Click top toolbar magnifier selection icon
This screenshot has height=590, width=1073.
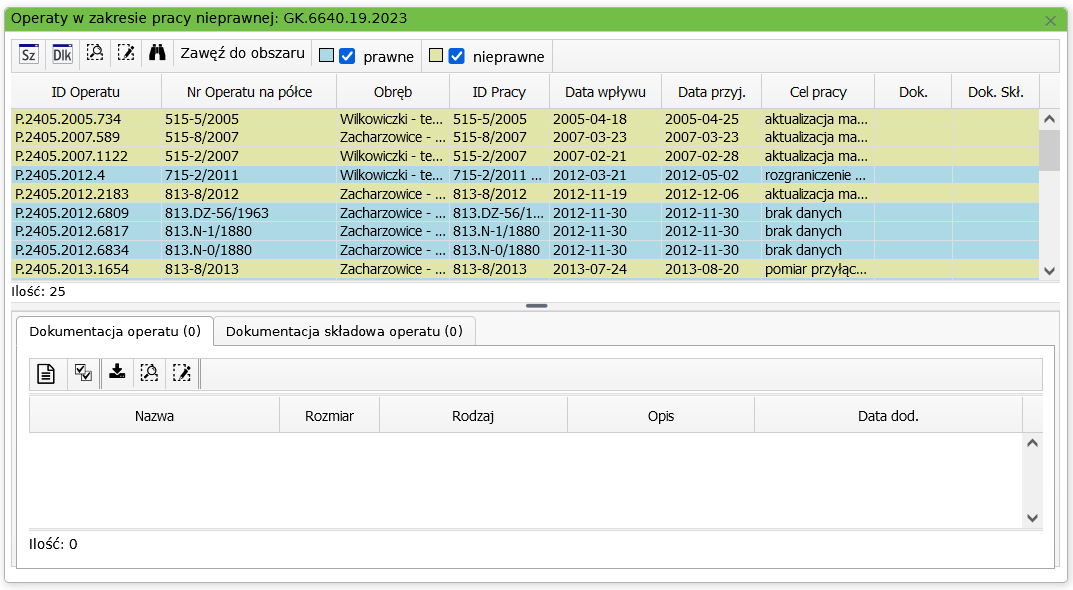(94, 54)
